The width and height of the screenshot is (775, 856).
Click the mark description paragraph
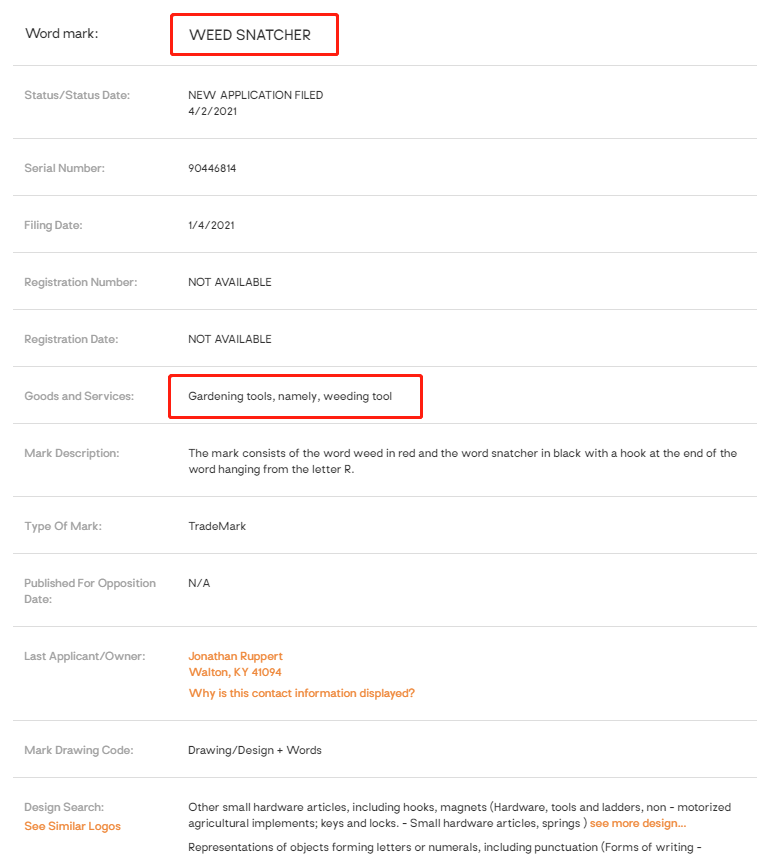(x=462, y=461)
